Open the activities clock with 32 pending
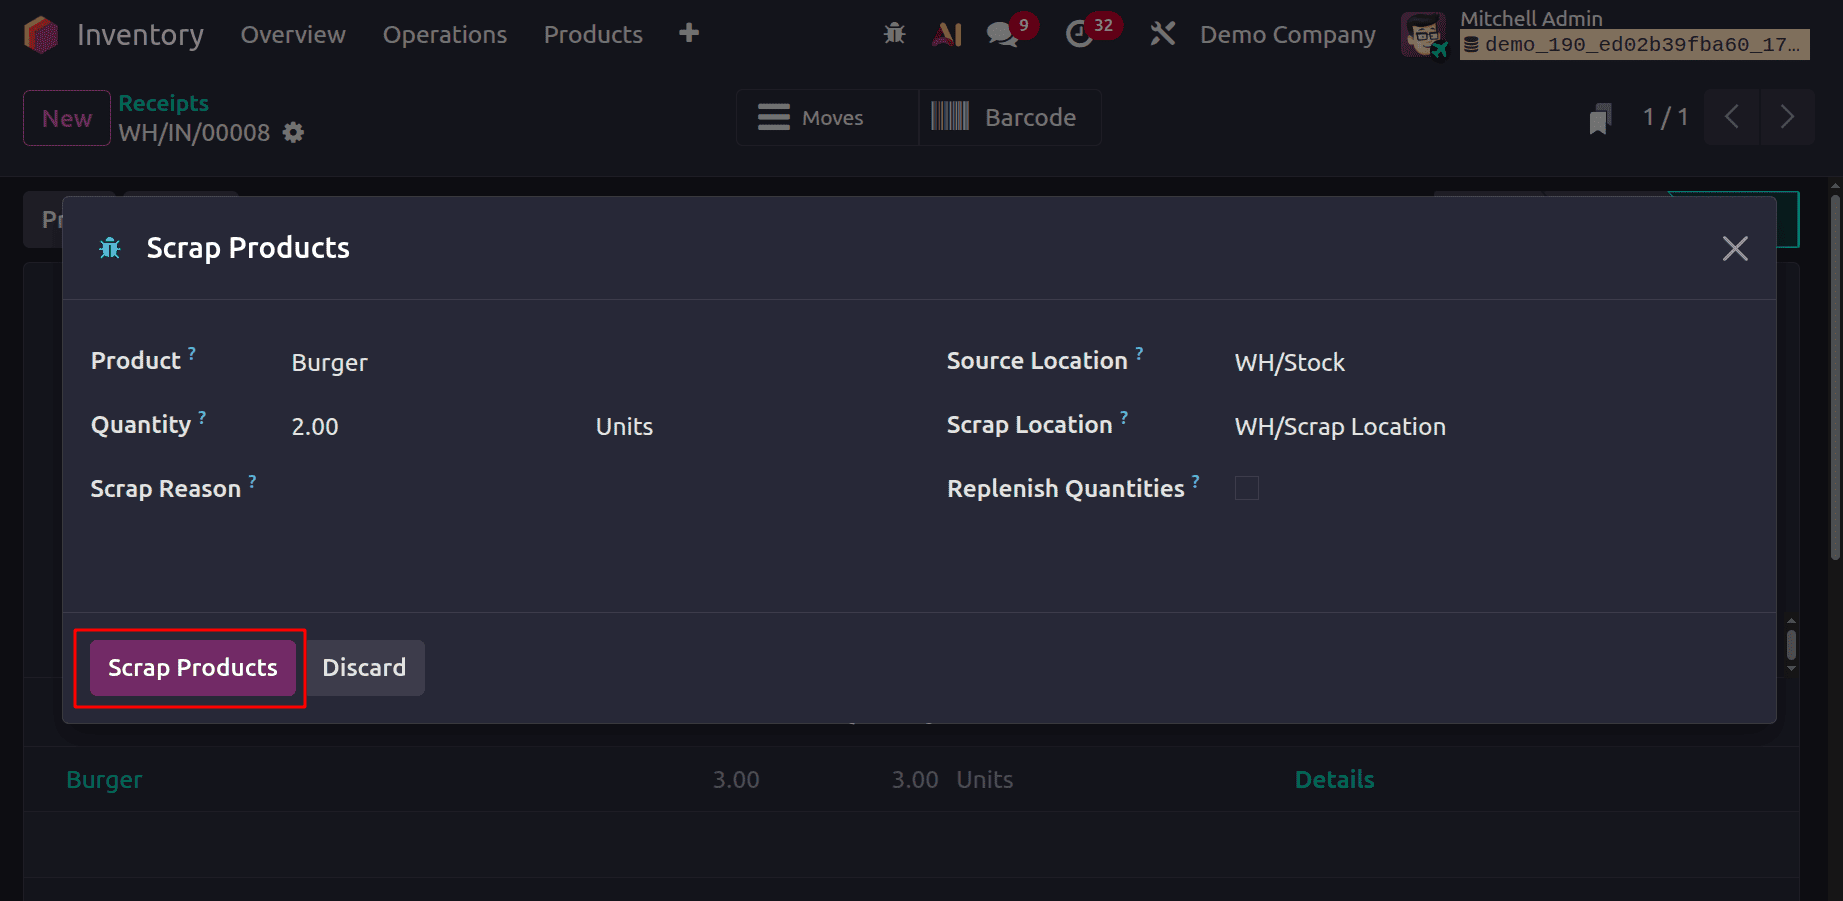This screenshot has width=1843, height=901. coord(1080,33)
